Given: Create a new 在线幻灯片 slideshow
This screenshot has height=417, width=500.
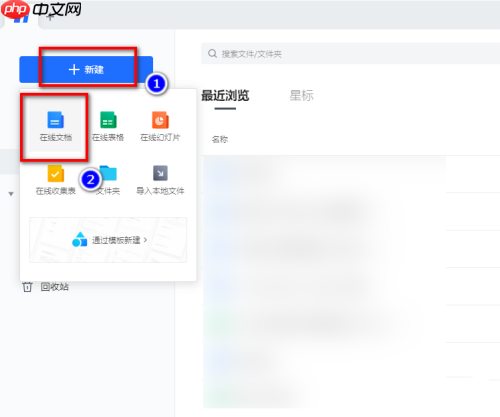Looking at the screenshot, I should [160, 126].
